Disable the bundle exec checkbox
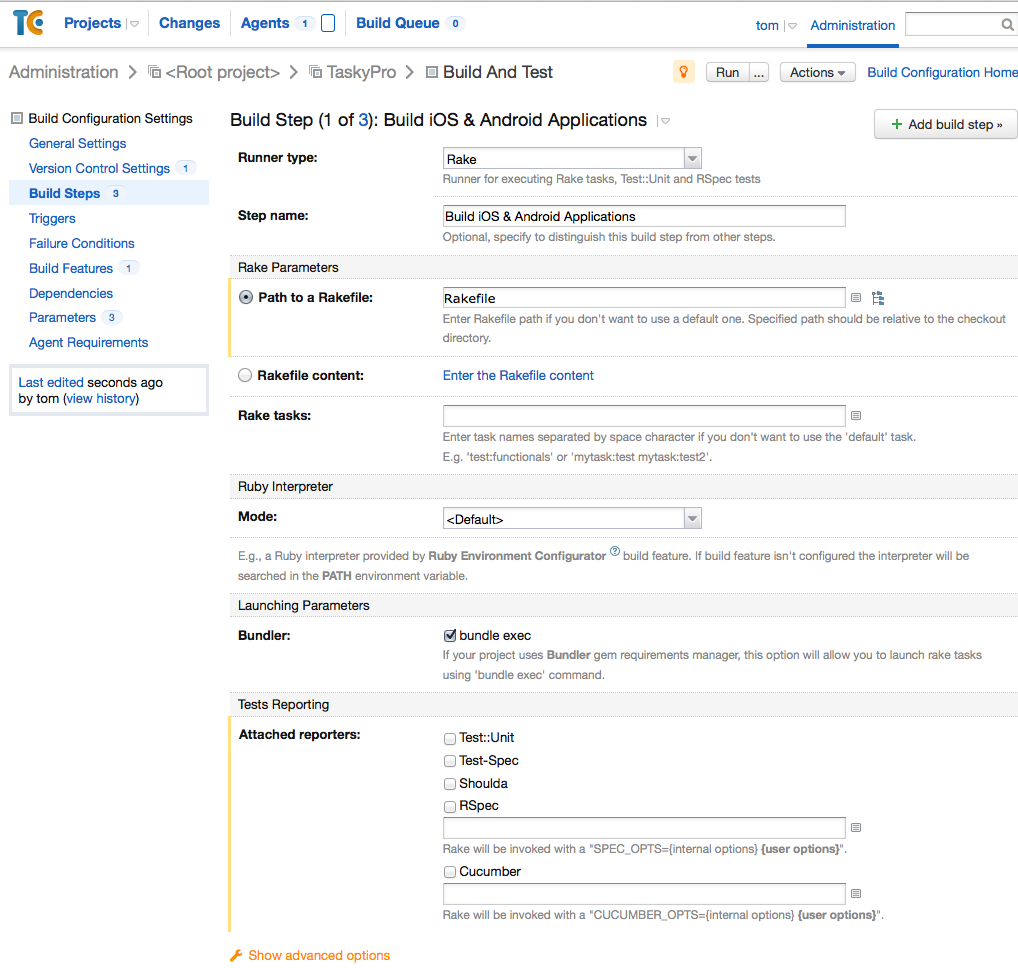This screenshot has height=968, width=1018. coord(449,634)
